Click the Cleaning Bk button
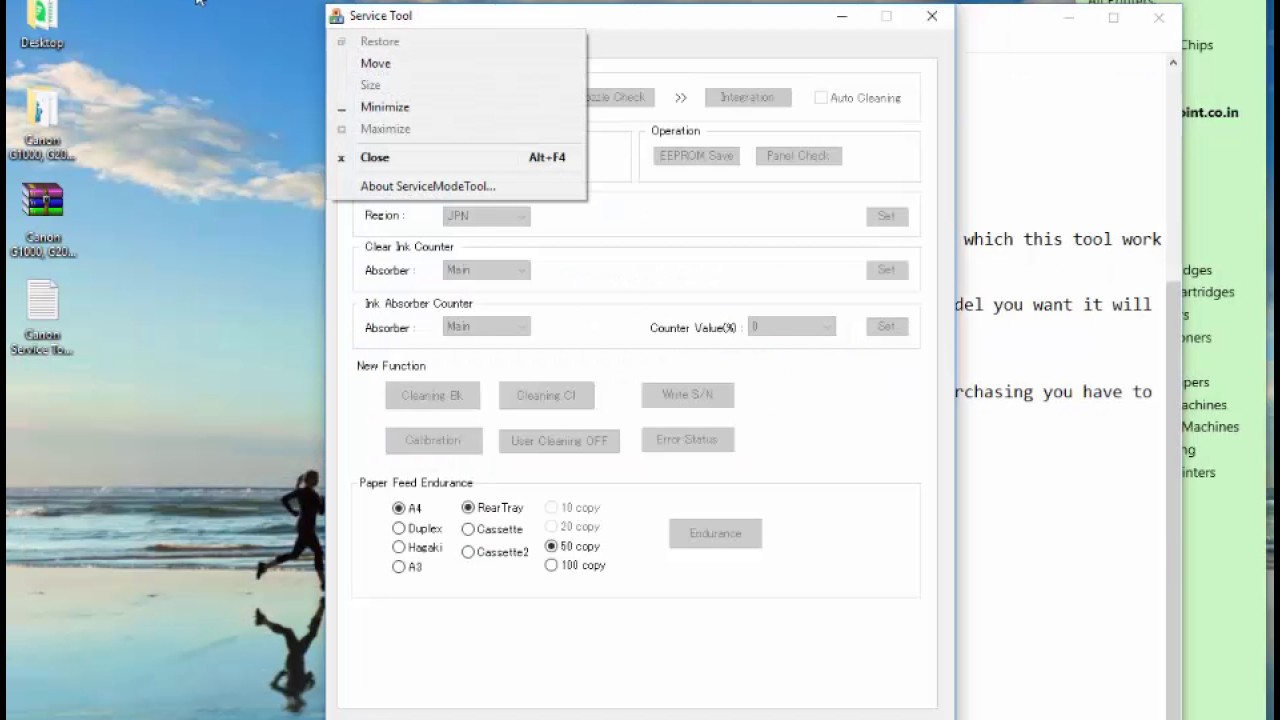This screenshot has height=720, width=1280. pos(432,395)
